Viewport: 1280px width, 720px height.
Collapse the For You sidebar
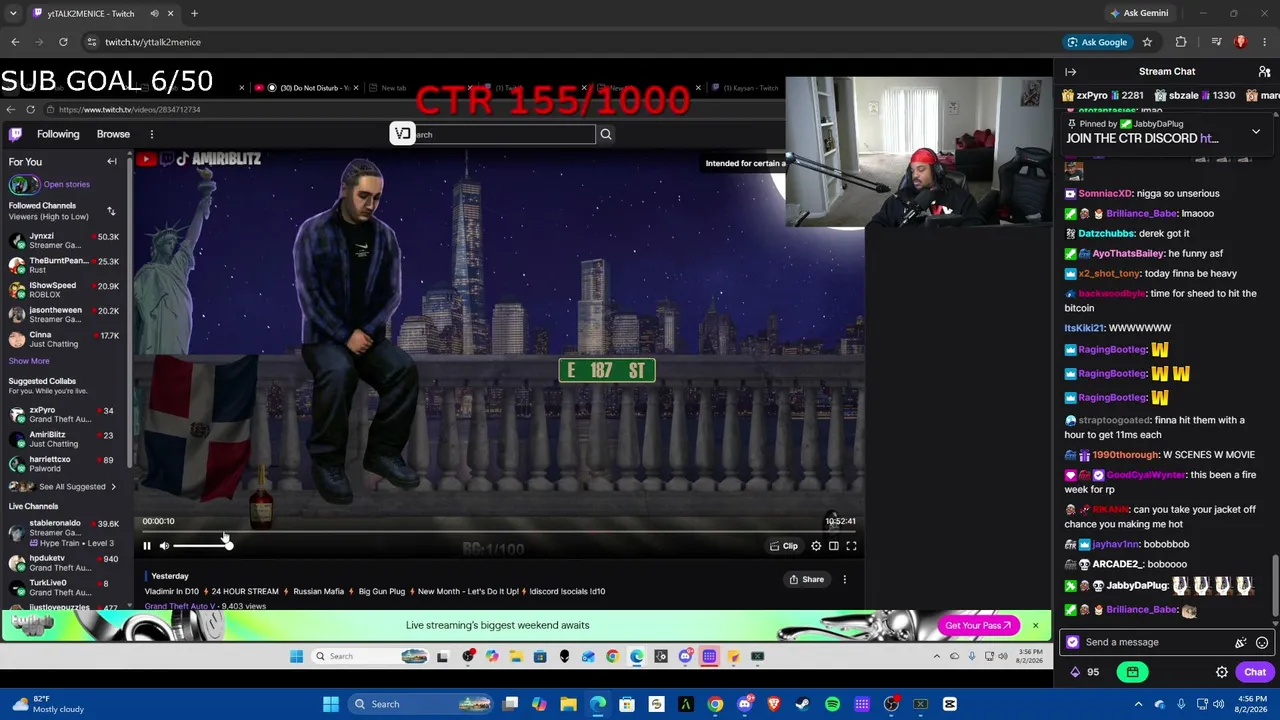point(112,161)
